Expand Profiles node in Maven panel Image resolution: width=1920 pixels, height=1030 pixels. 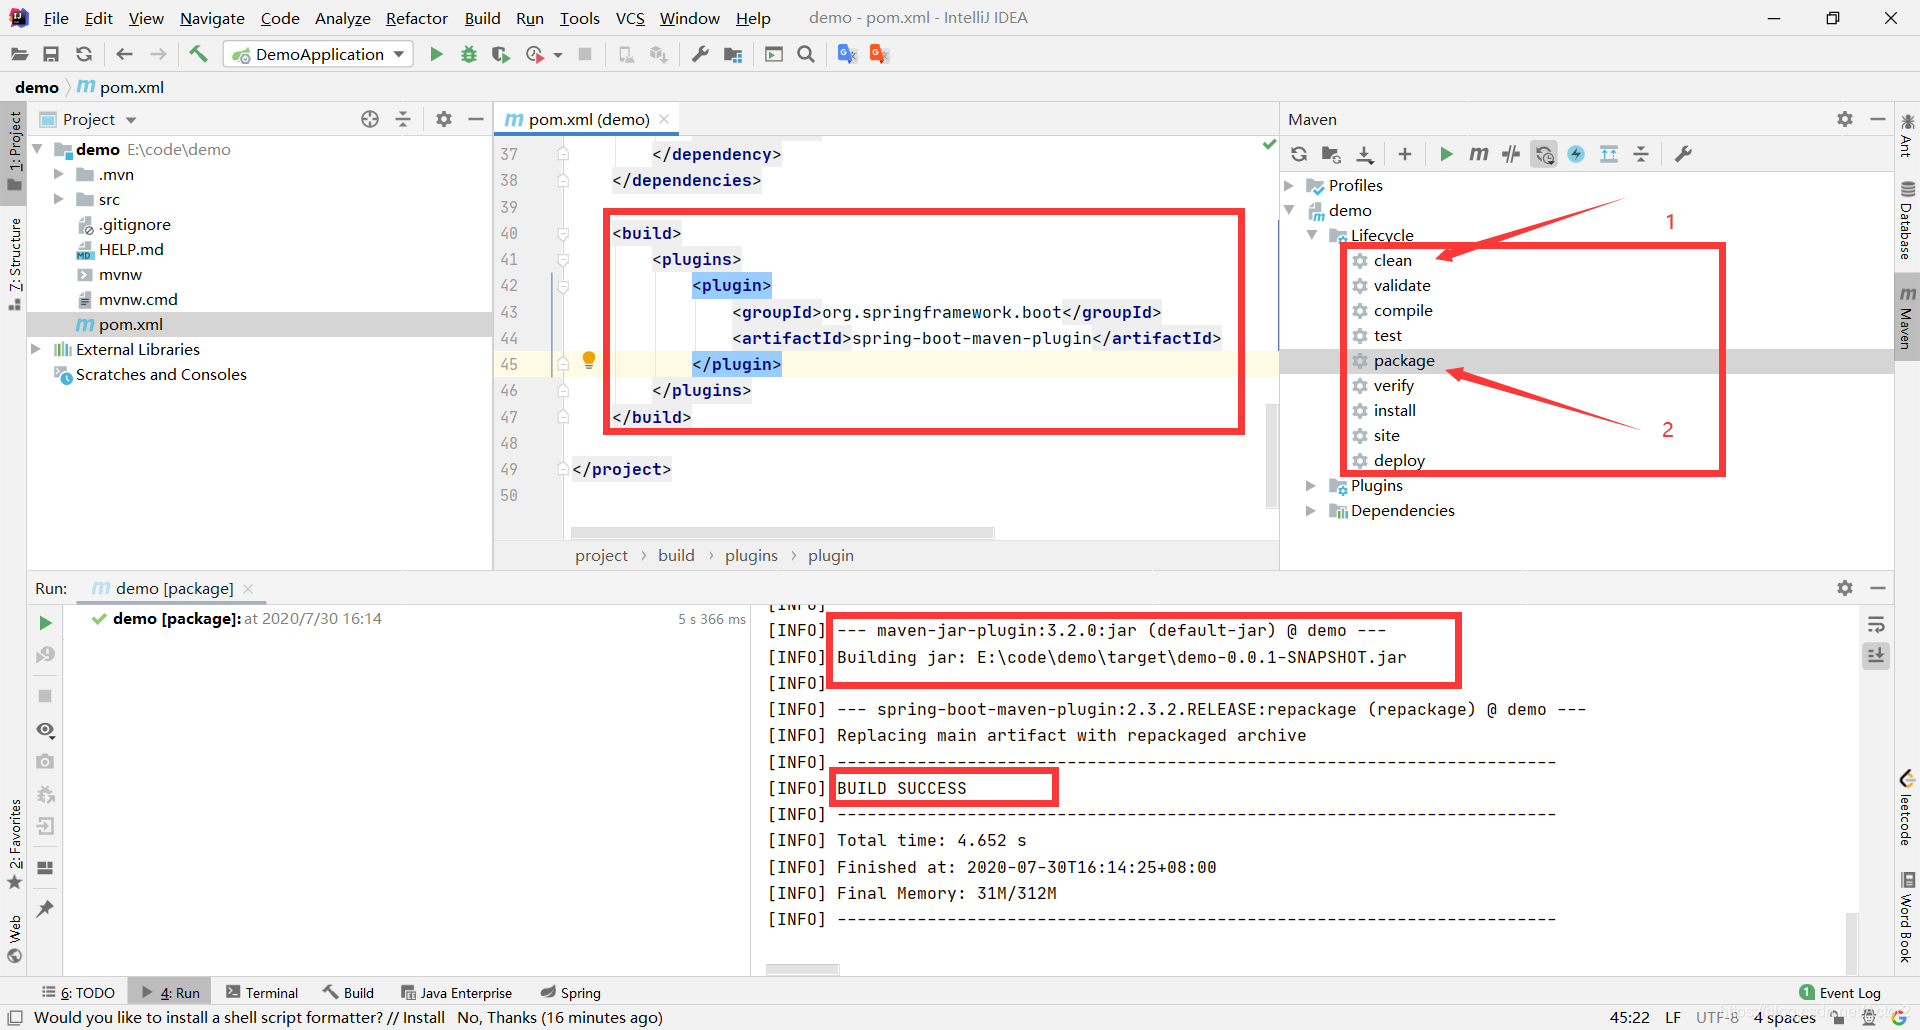[1289, 185]
